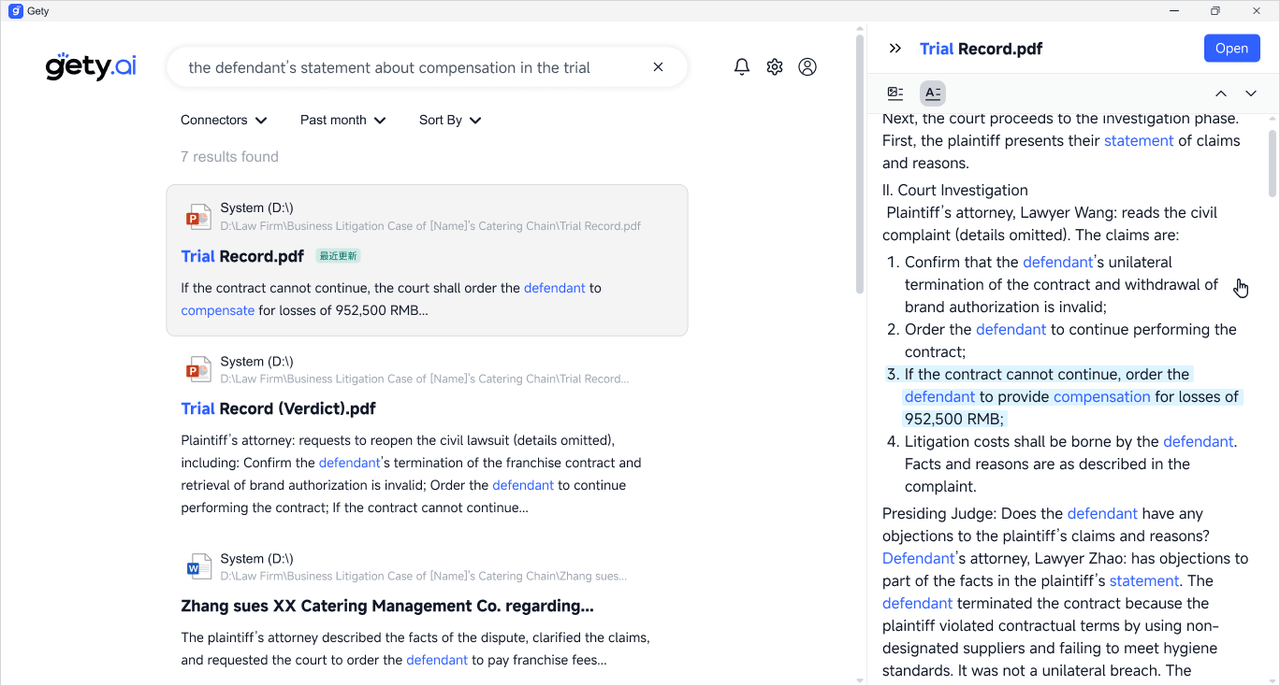Click the Word file icon for Zhang result
The width and height of the screenshot is (1280, 686).
(x=198, y=568)
